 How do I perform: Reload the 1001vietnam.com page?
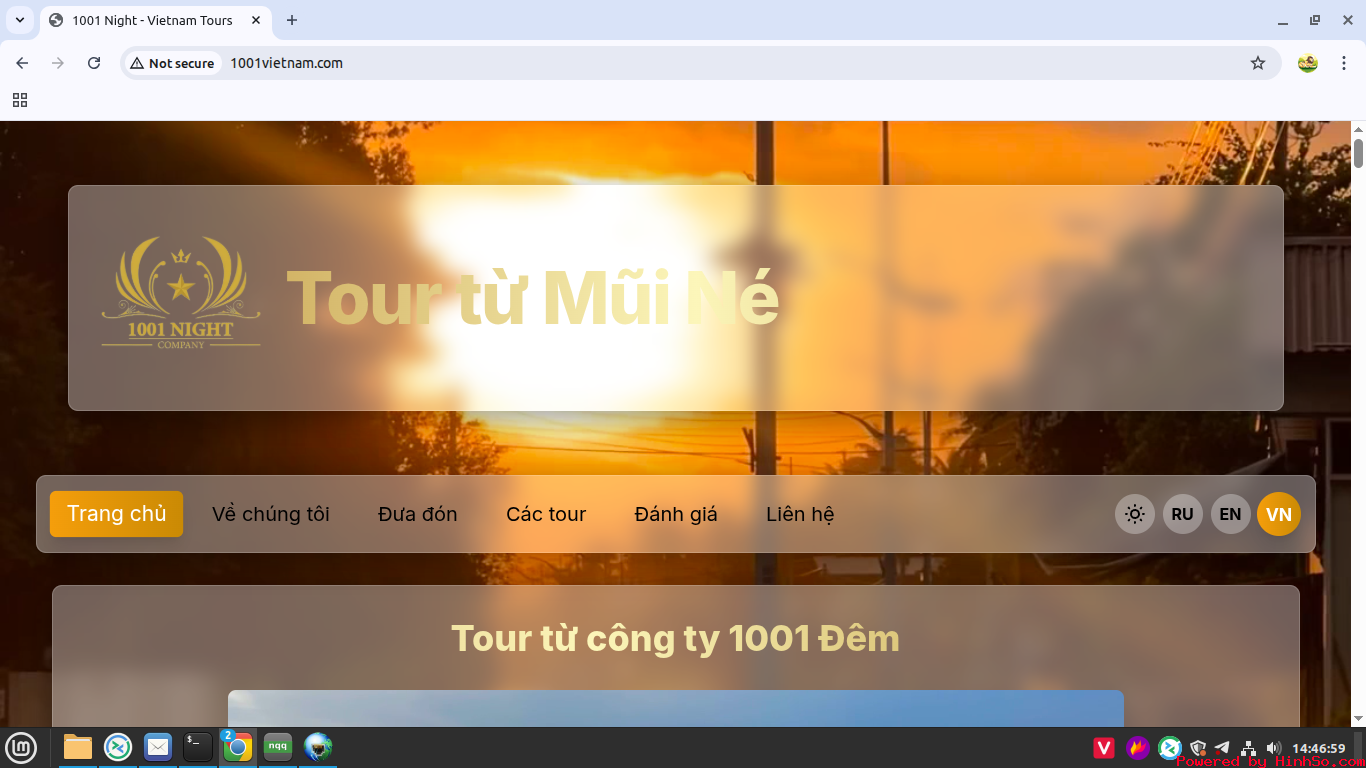(94, 62)
